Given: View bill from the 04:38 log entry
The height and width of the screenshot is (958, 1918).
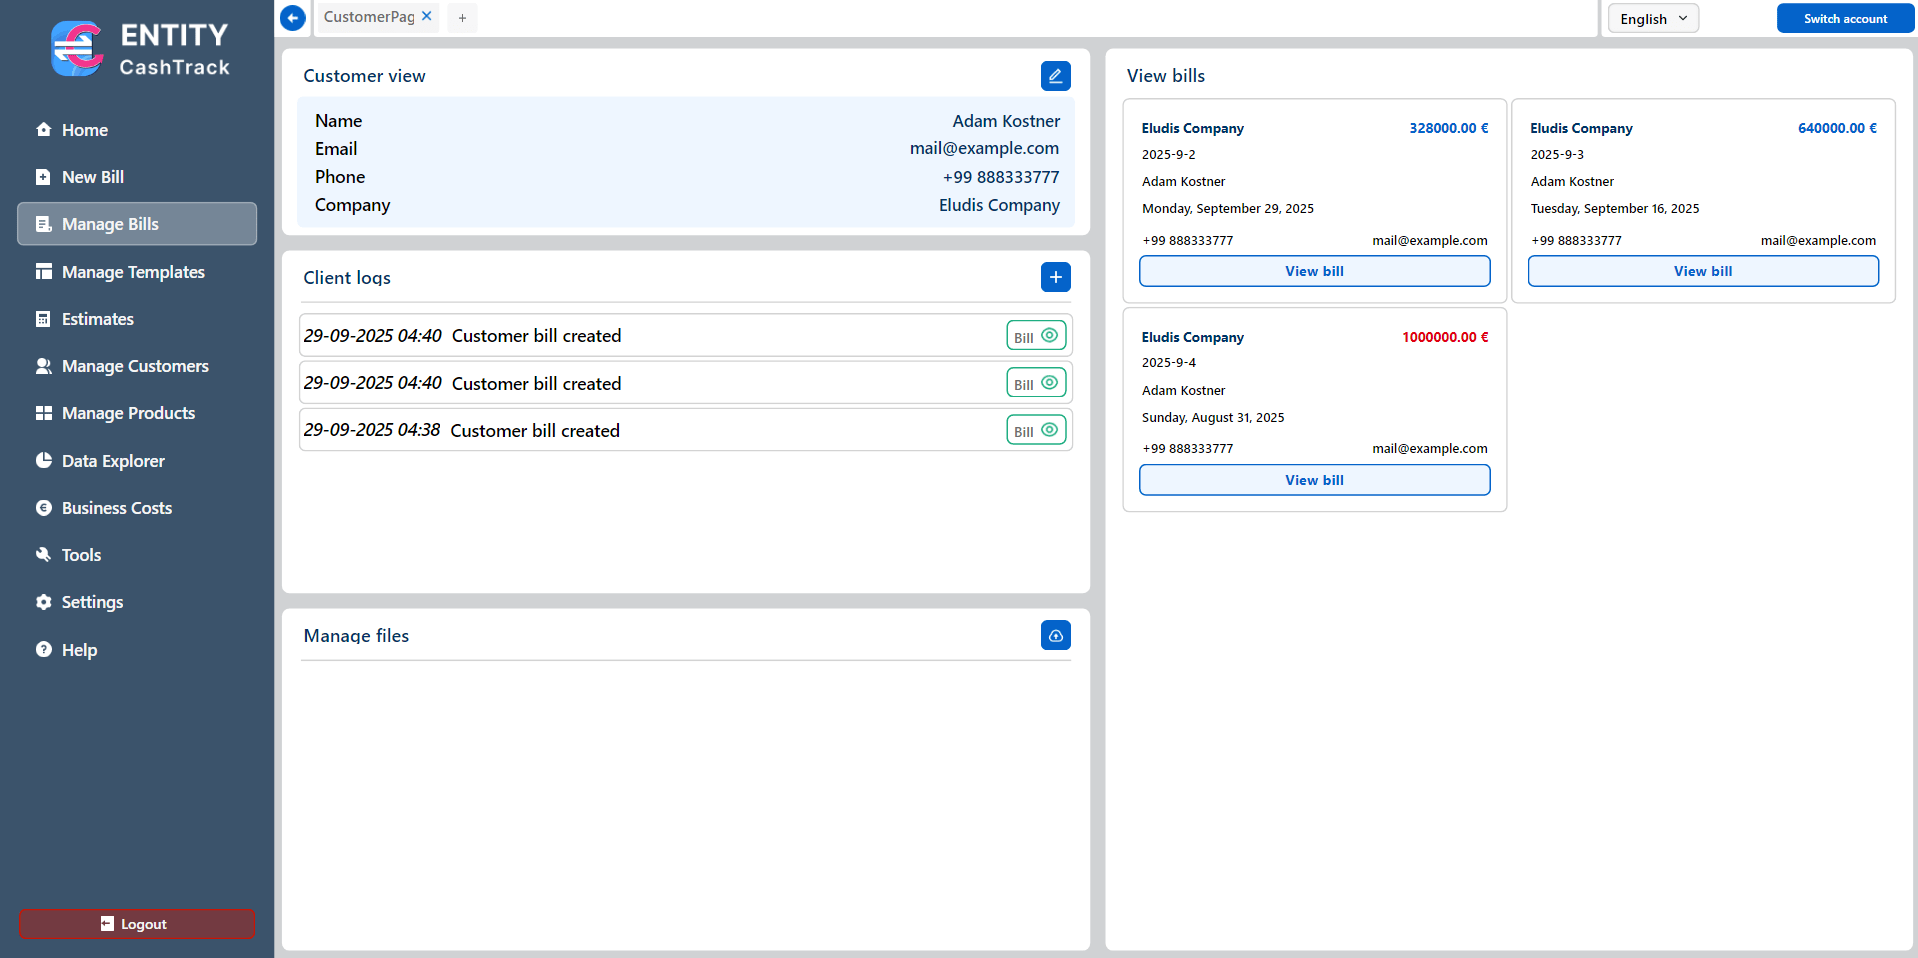Looking at the screenshot, I should pyautogui.click(x=1036, y=430).
